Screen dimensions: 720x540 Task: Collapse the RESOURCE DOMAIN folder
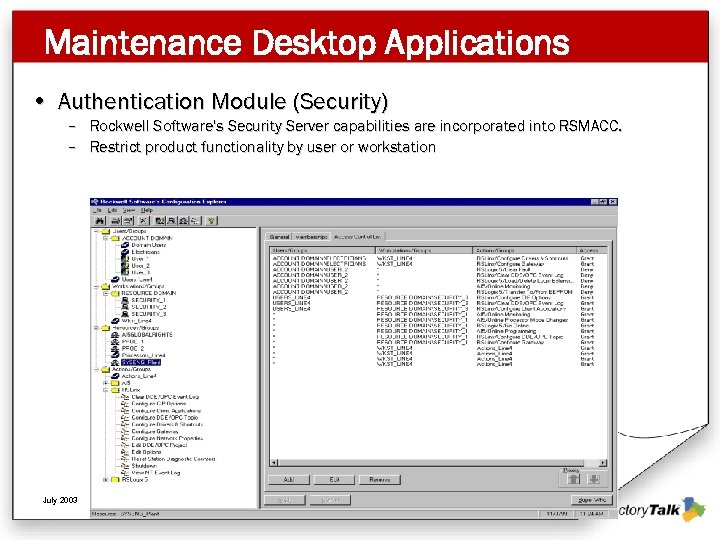pyautogui.click(x=106, y=293)
